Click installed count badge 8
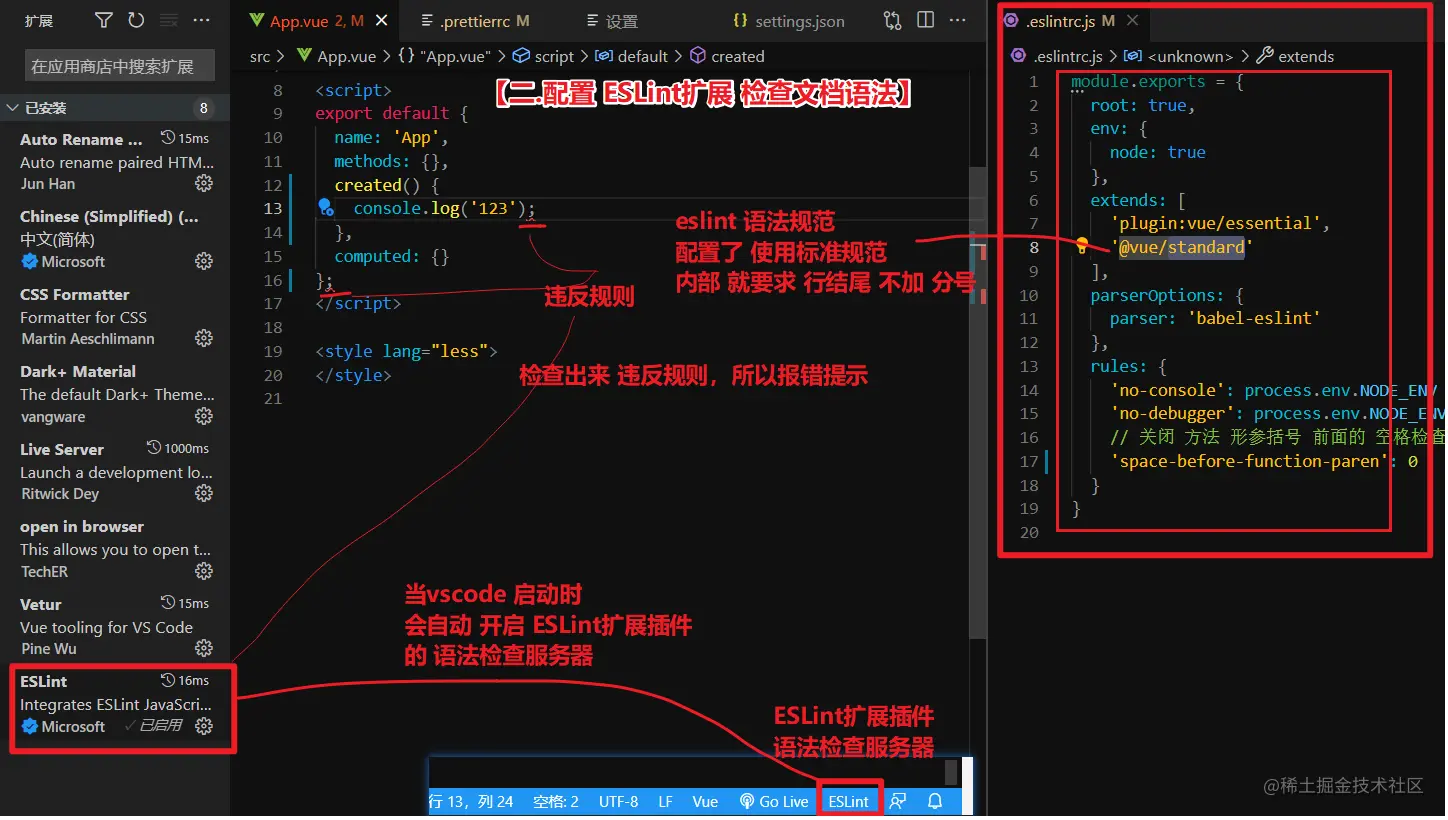The image size is (1448, 820). click(x=204, y=107)
